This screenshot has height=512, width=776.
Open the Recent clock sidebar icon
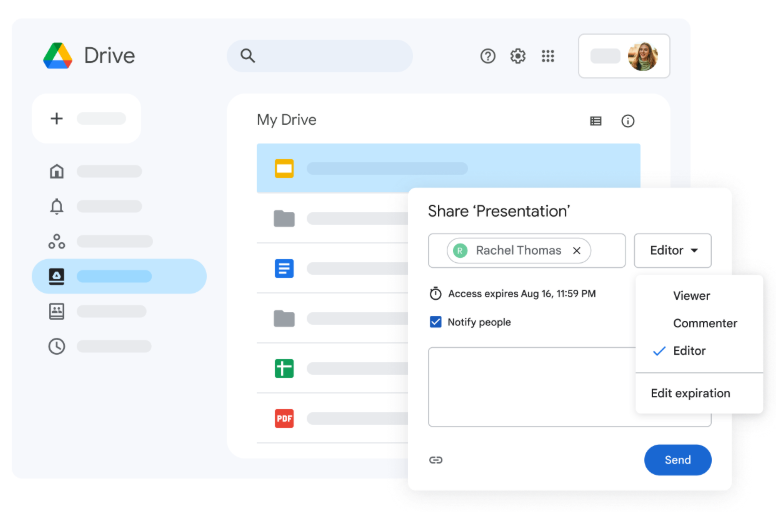pos(56,346)
